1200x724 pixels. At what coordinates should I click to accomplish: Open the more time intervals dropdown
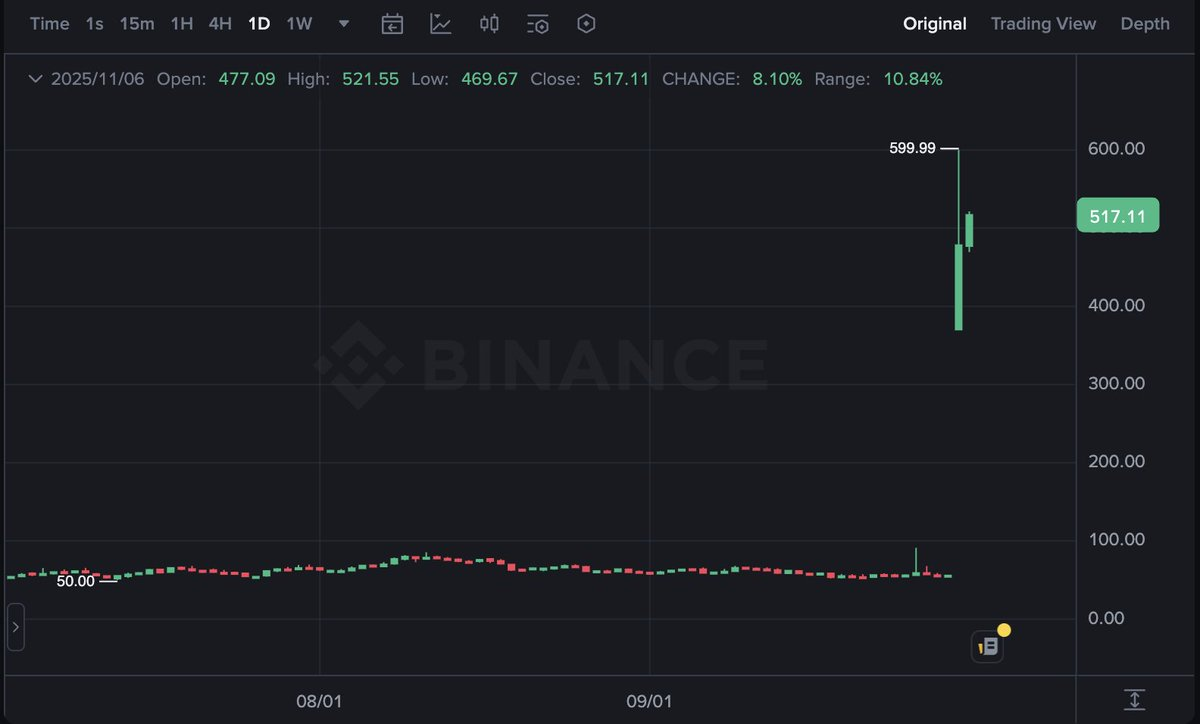(x=344, y=24)
